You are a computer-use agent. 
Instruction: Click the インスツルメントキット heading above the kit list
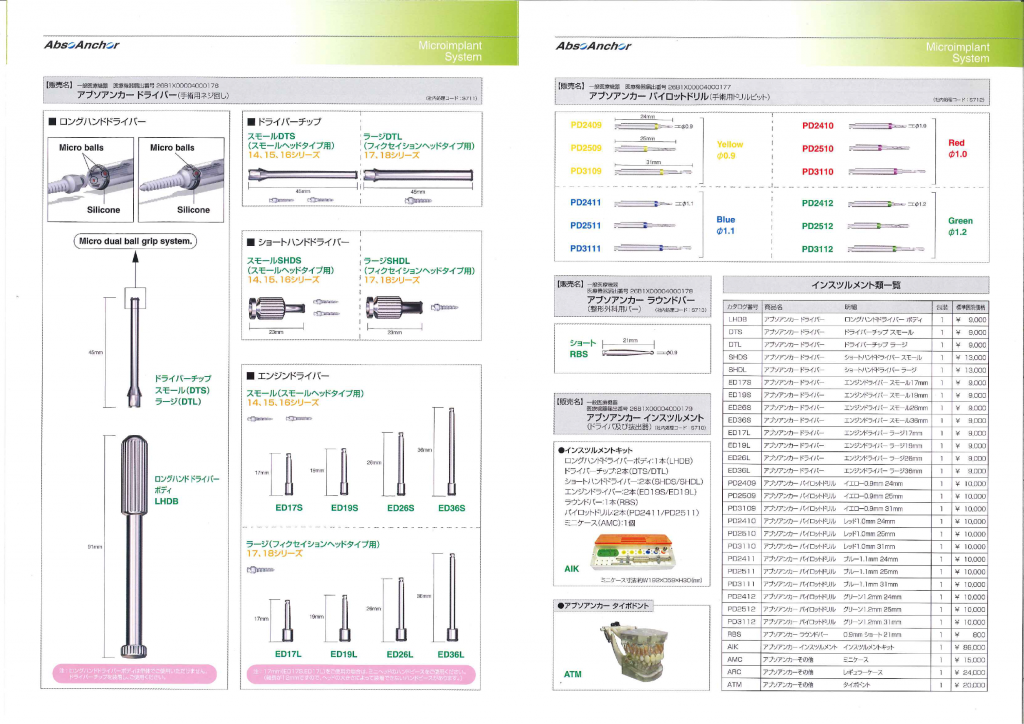[x=595, y=450]
